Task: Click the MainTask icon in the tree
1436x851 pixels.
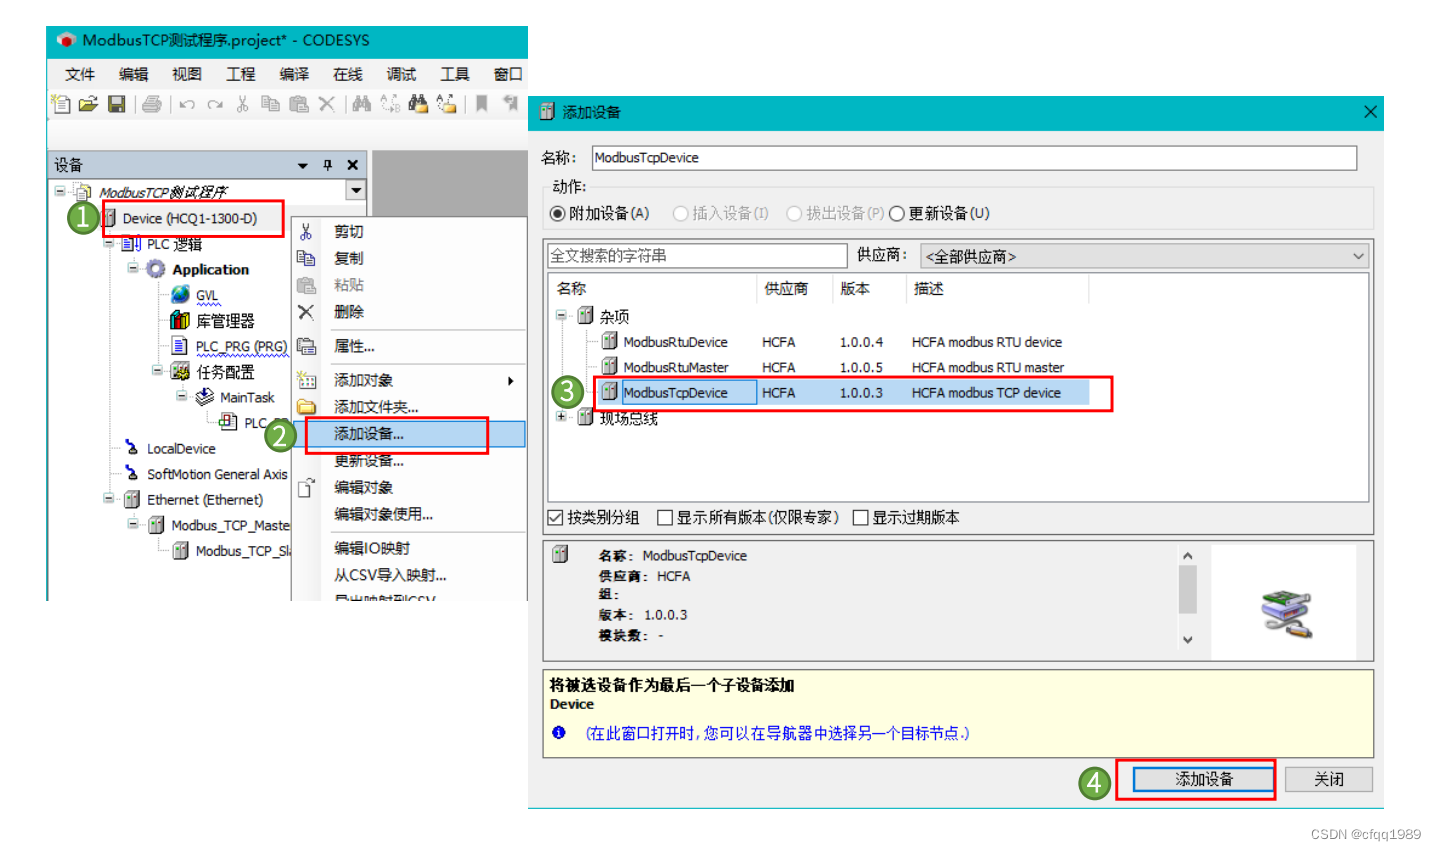Action: tap(205, 397)
